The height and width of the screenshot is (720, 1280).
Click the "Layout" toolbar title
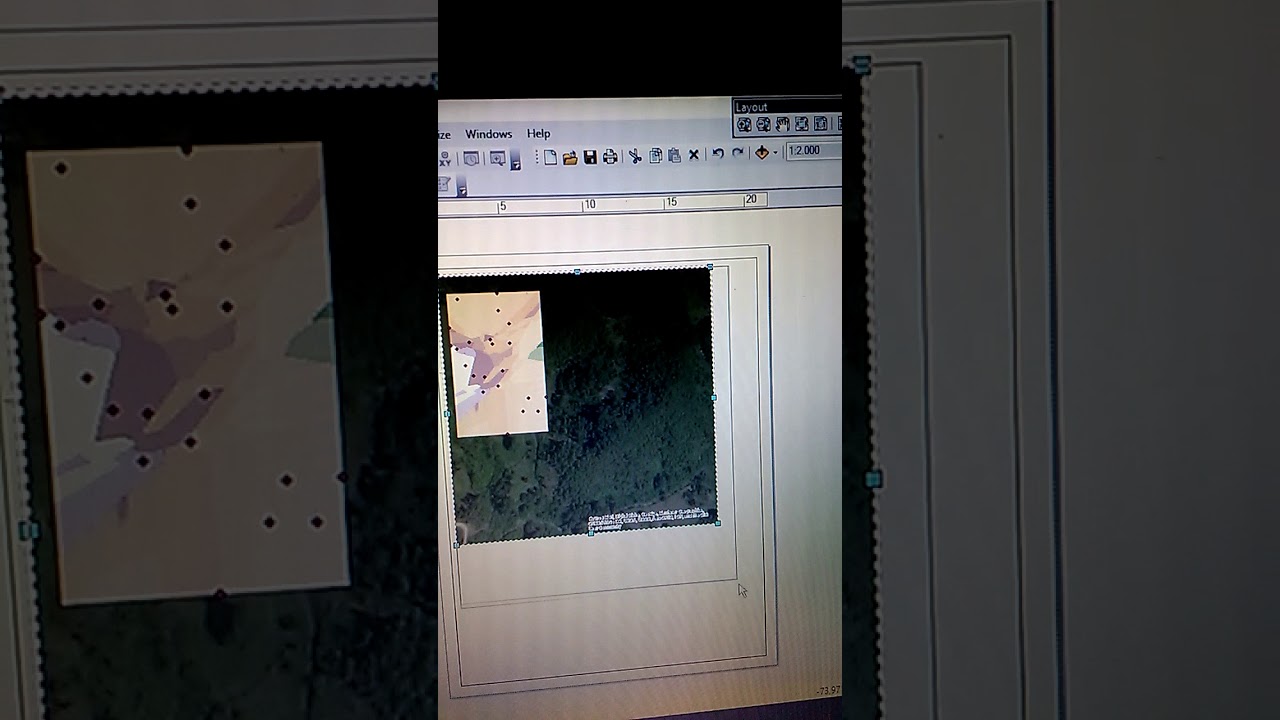click(x=751, y=107)
